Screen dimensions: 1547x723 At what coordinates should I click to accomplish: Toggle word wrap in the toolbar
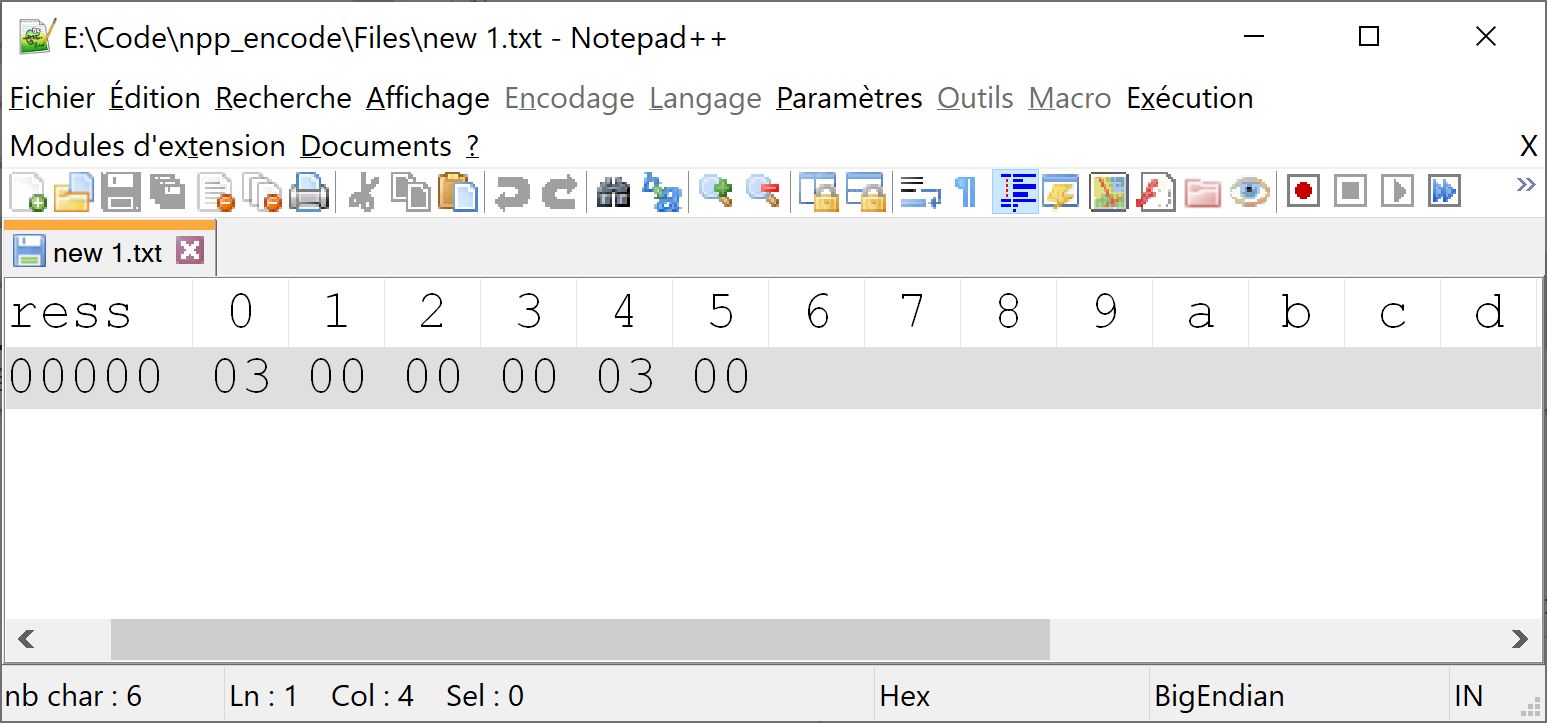[x=922, y=192]
